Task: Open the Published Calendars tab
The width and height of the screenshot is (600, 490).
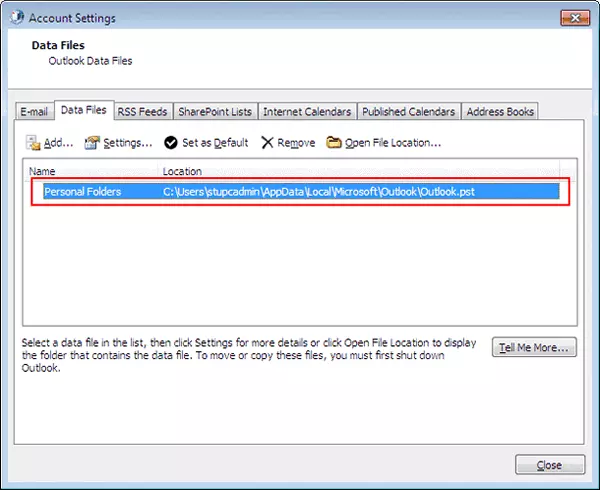Action: point(409,111)
